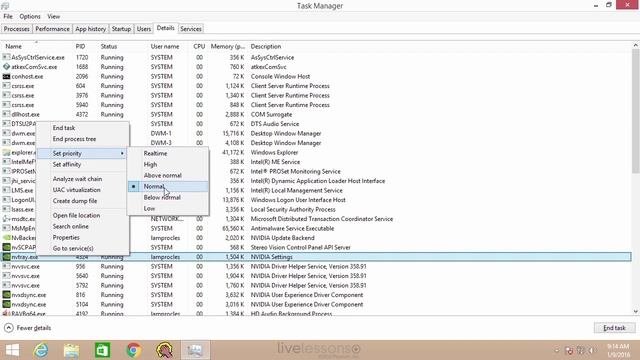This screenshot has height=360, width=640.
Task: Open the Start button on taskbar
Action: pyautogui.click(x=12, y=350)
